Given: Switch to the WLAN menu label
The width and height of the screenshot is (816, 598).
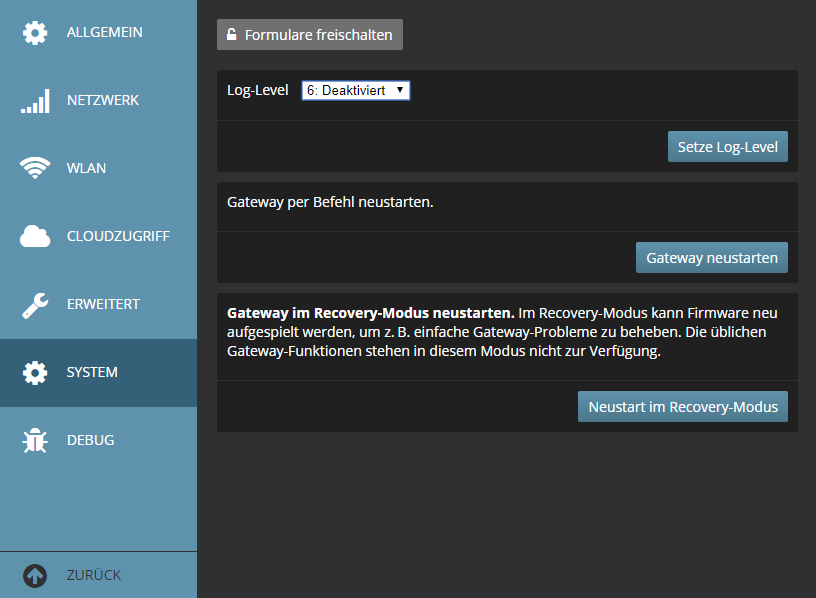Looking at the screenshot, I should coord(86,169).
